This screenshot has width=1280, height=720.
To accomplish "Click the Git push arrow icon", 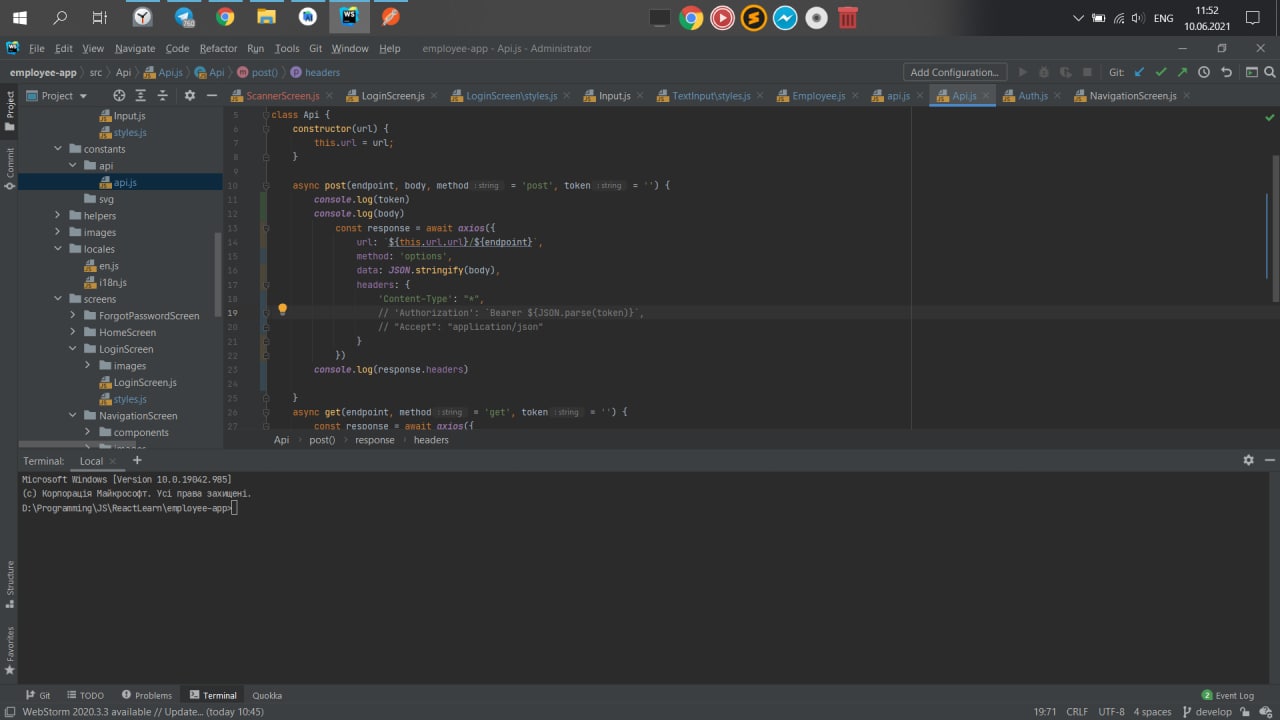I will click(x=1182, y=72).
